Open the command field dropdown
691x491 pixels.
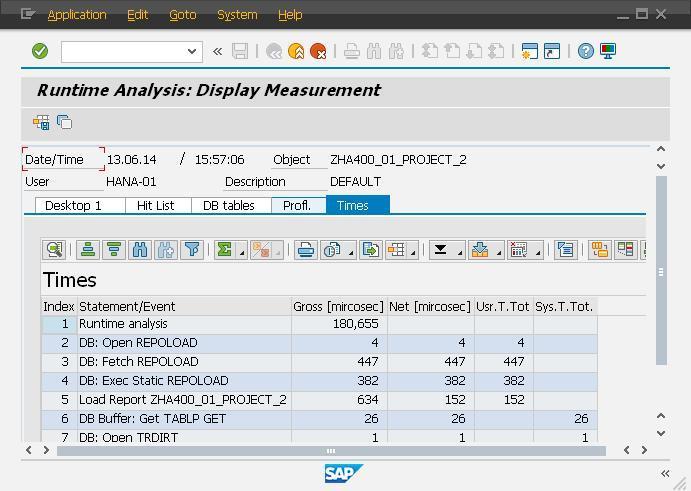(192, 51)
